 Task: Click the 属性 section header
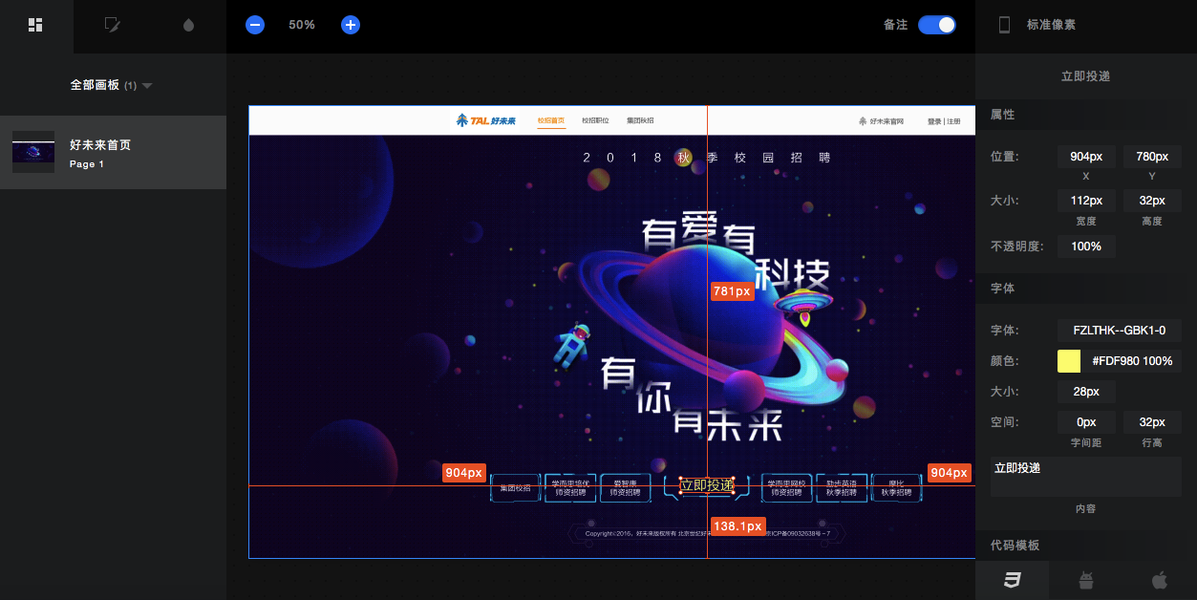[1002, 115]
